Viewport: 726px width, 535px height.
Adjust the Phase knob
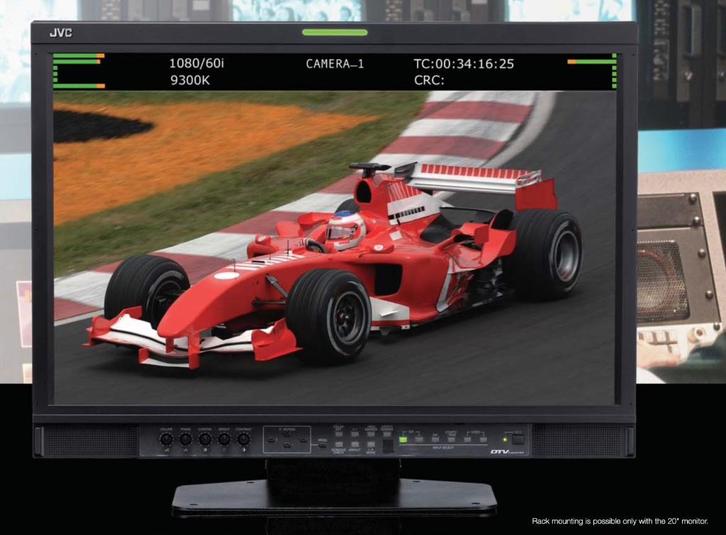click(x=184, y=439)
